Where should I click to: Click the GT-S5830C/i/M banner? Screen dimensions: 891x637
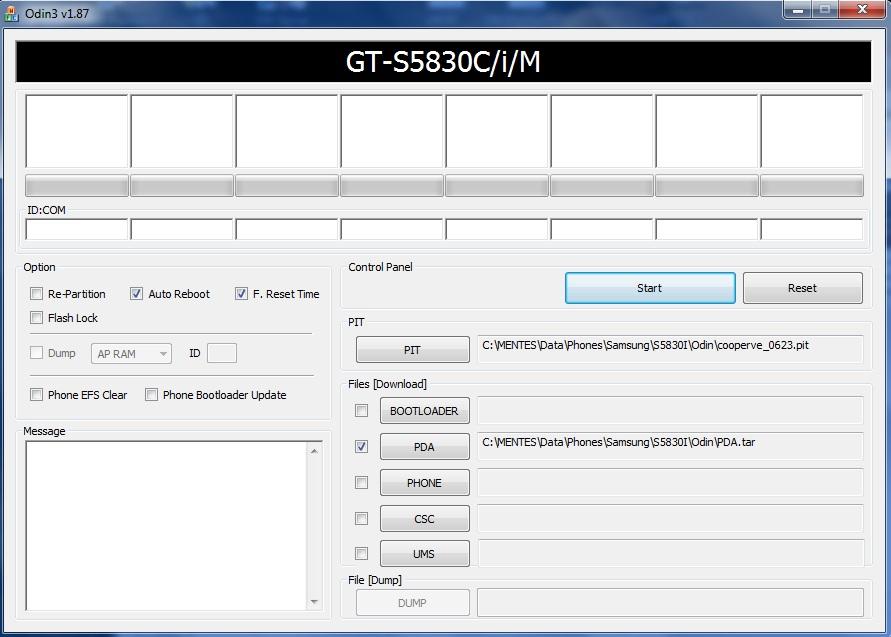(x=443, y=61)
